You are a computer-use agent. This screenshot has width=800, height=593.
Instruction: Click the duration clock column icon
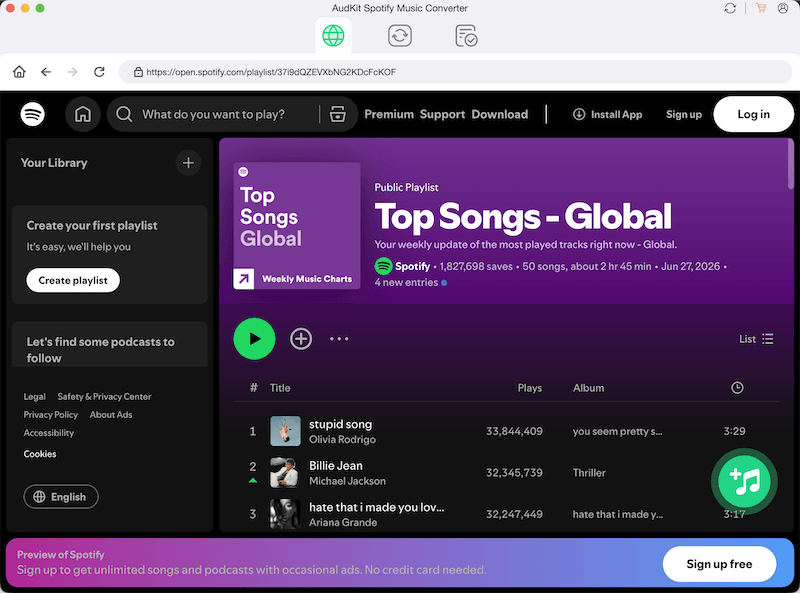[x=737, y=388]
